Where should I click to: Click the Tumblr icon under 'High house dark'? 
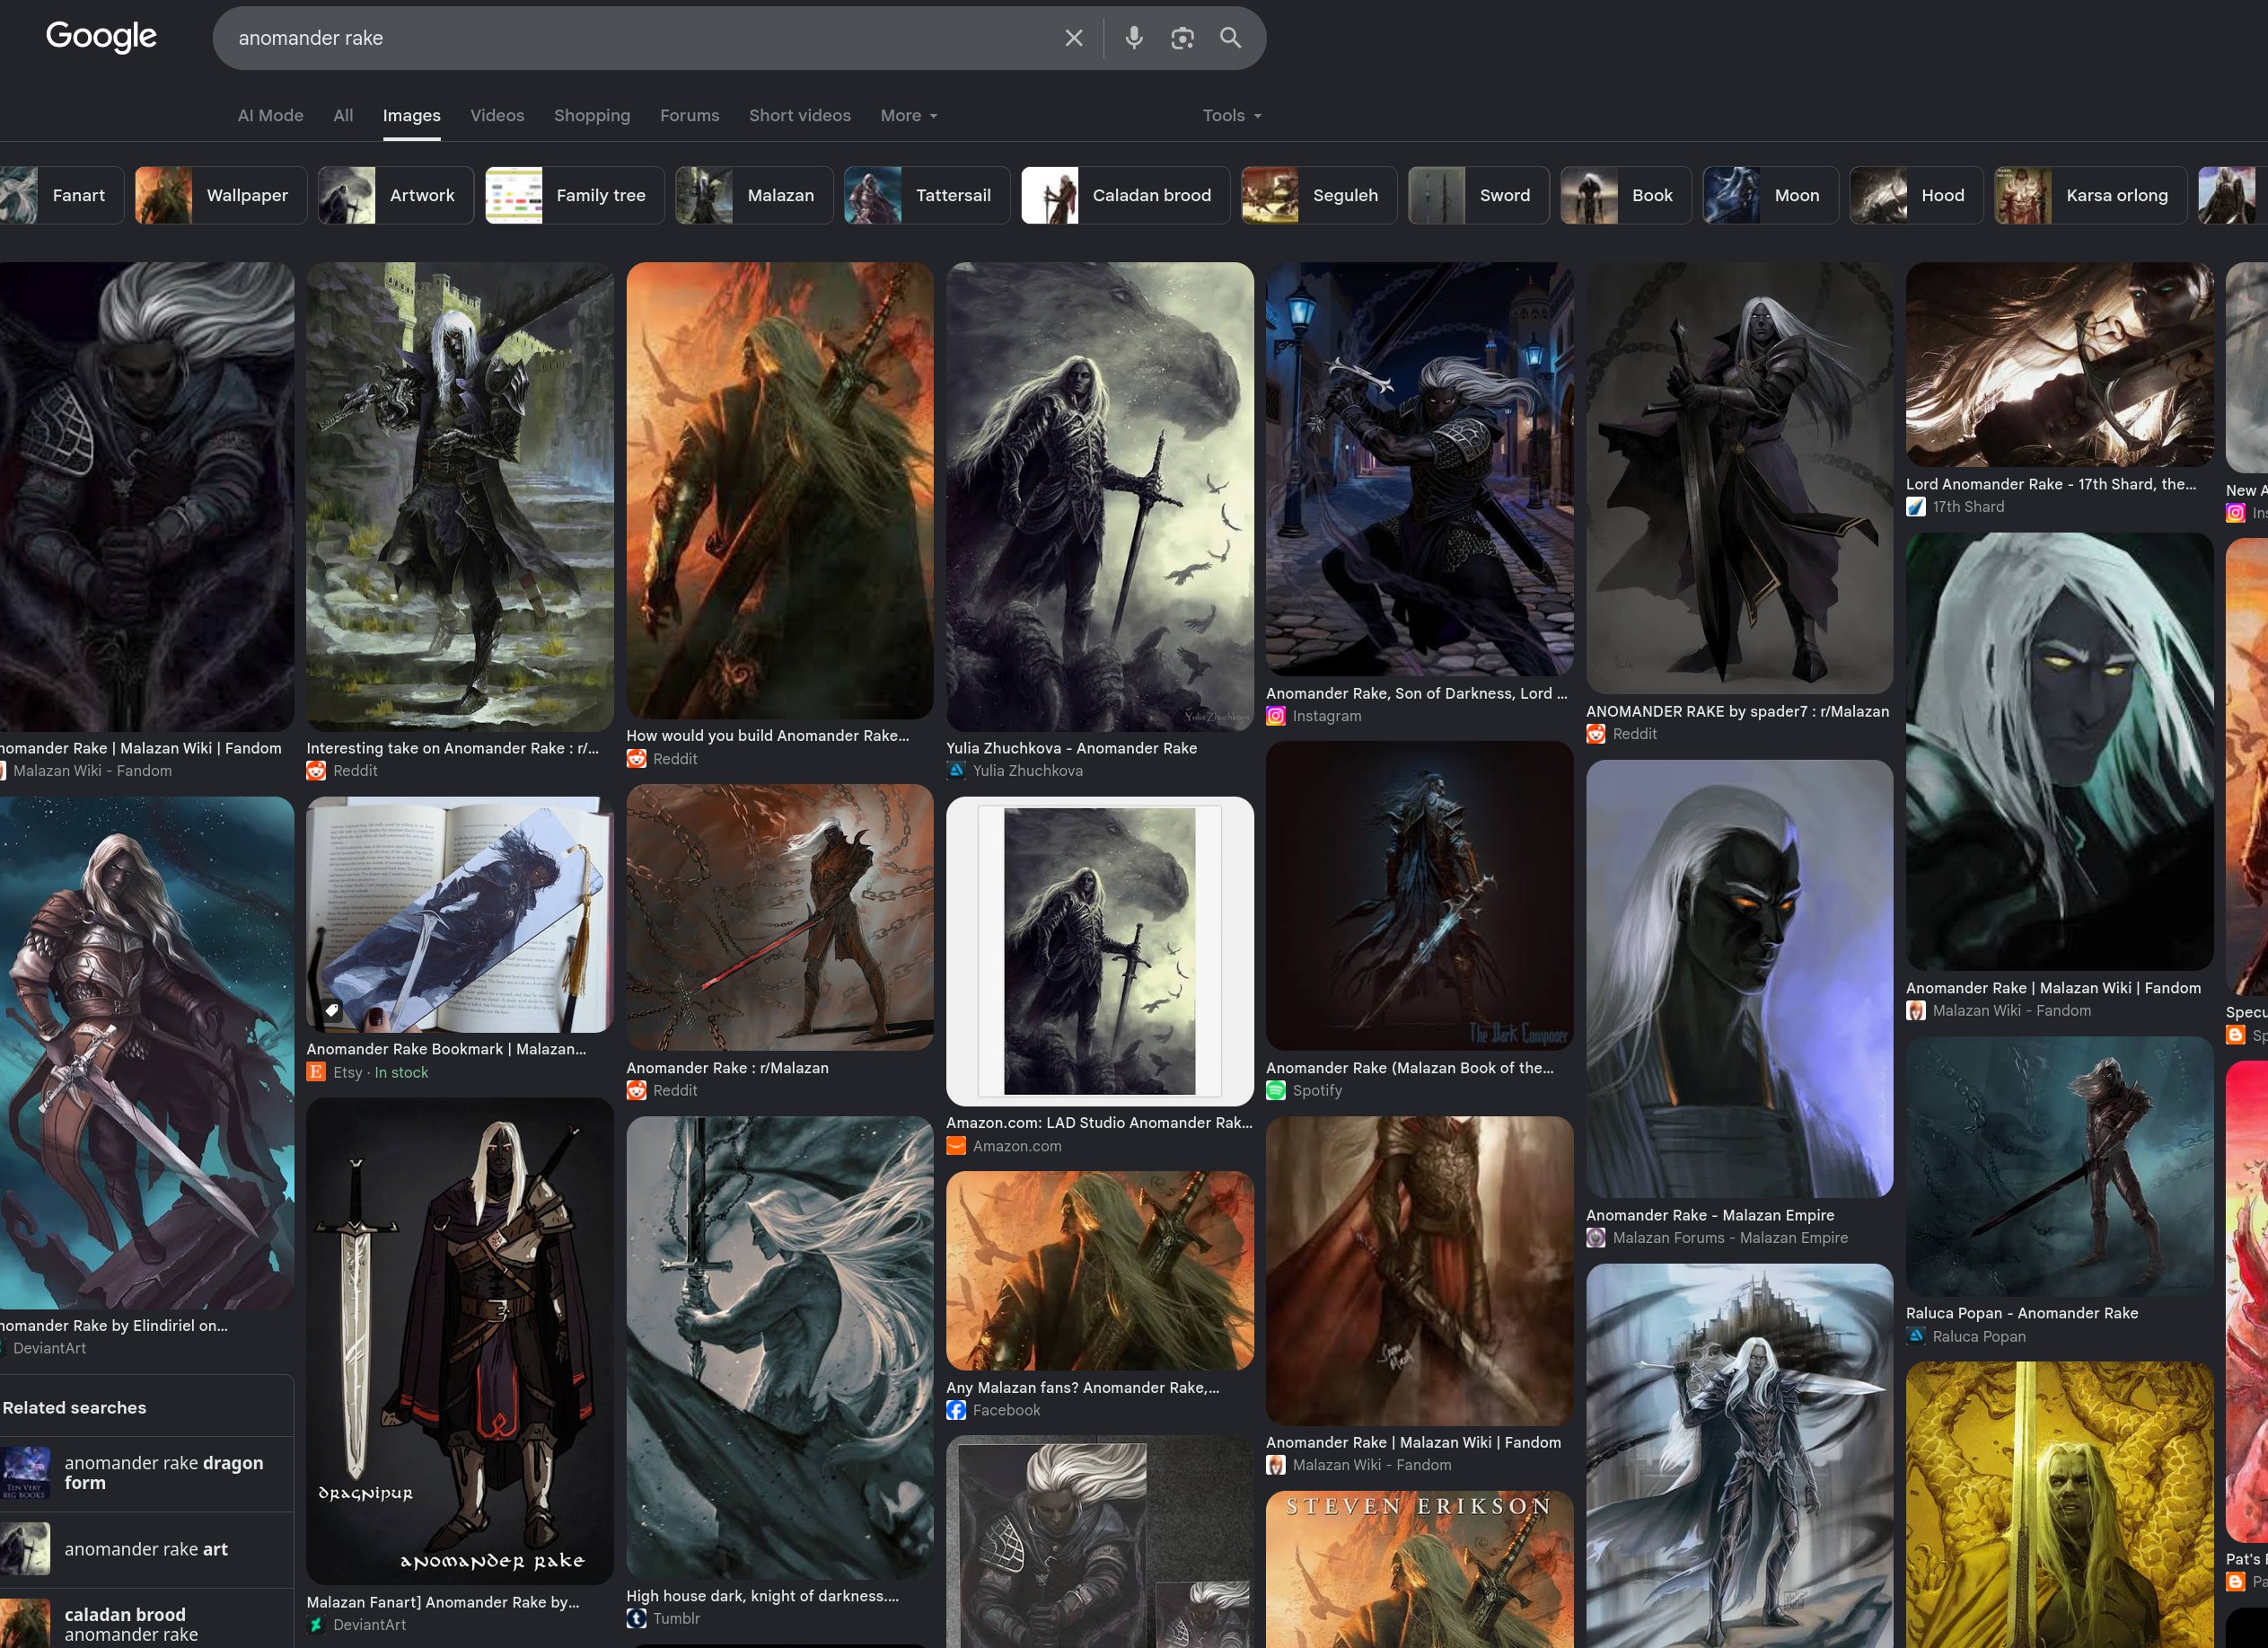coord(636,1618)
